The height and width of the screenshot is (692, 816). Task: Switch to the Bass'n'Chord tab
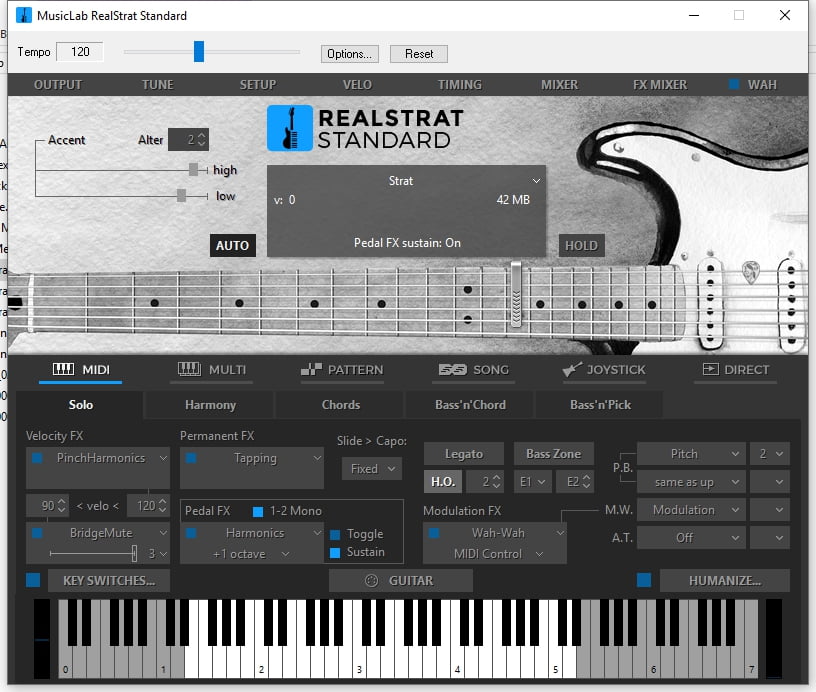tap(470, 405)
